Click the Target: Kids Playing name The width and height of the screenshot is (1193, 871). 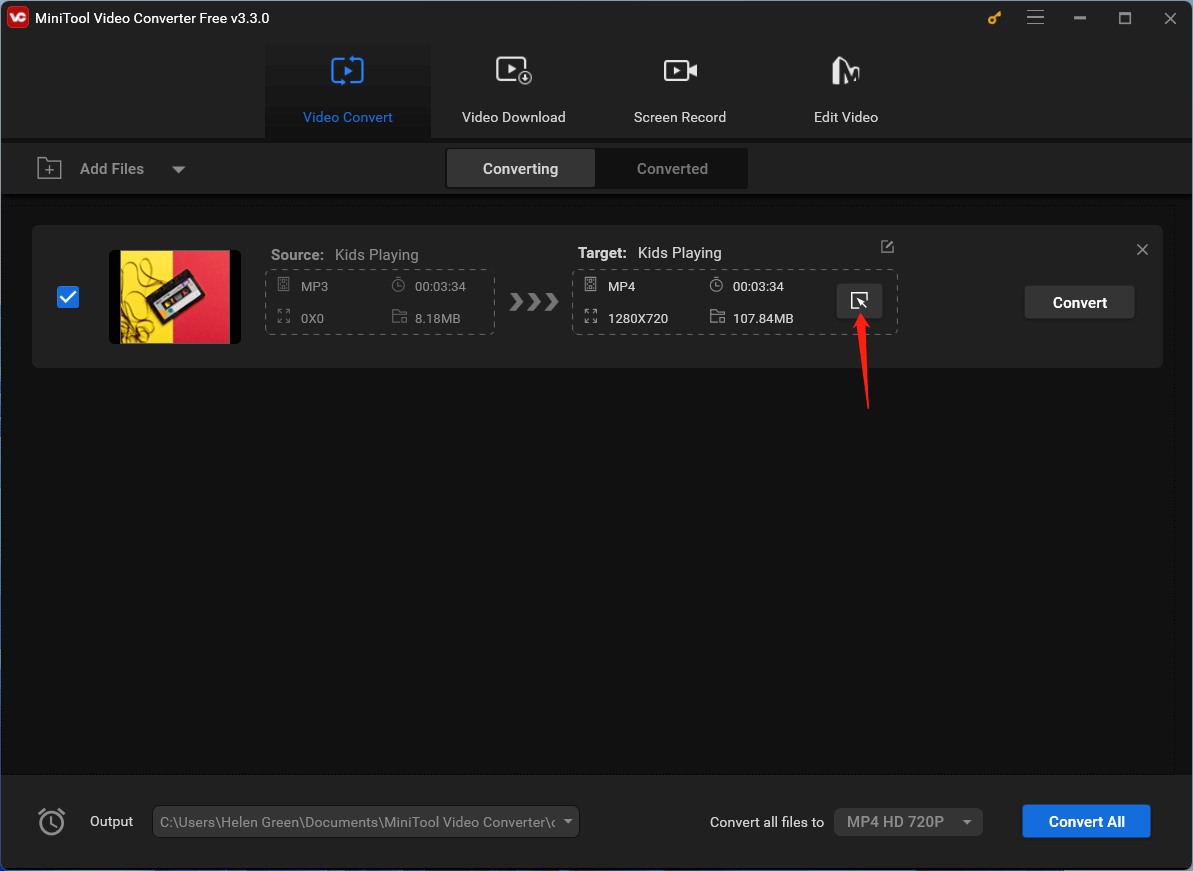pos(649,253)
